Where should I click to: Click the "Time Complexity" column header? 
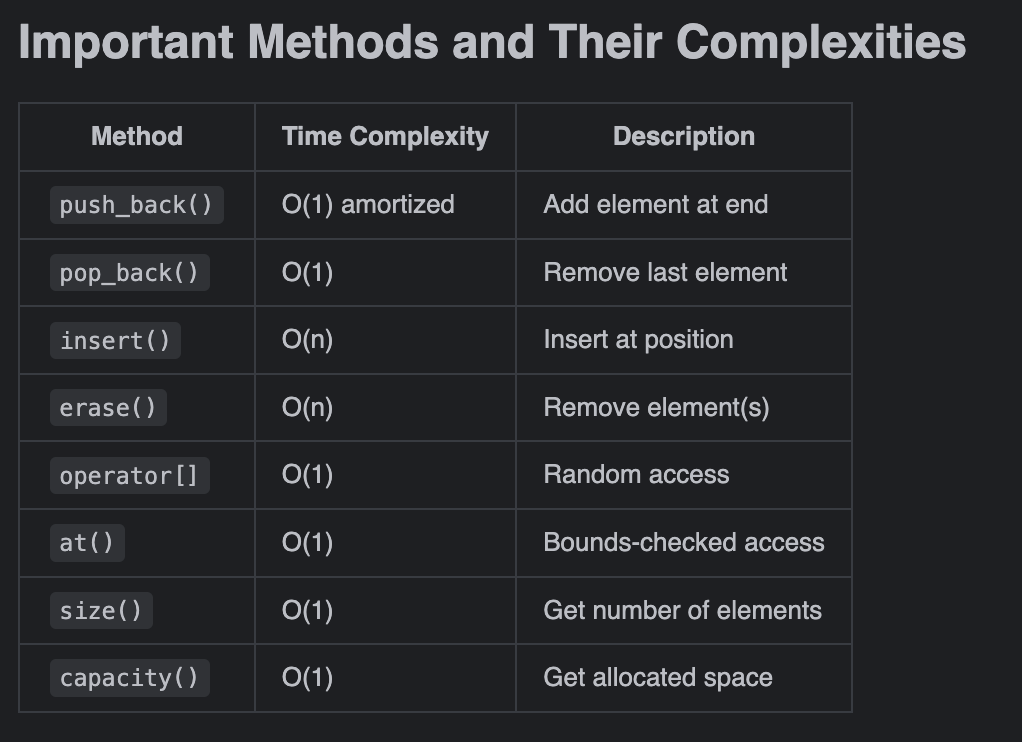pyautogui.click(x=385, y=136)
